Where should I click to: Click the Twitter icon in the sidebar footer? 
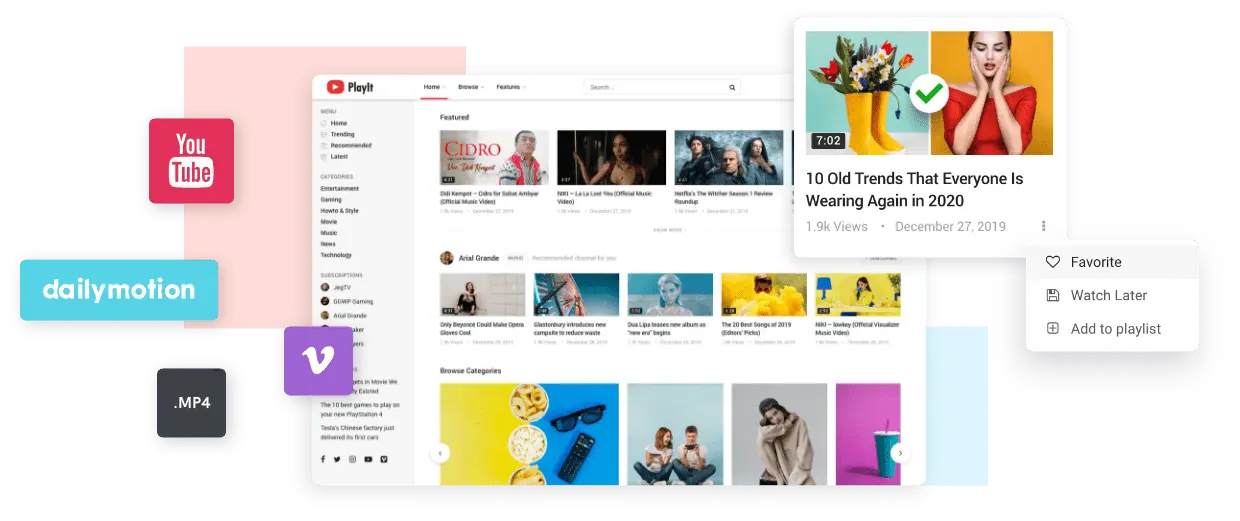[x=337, y=459]
